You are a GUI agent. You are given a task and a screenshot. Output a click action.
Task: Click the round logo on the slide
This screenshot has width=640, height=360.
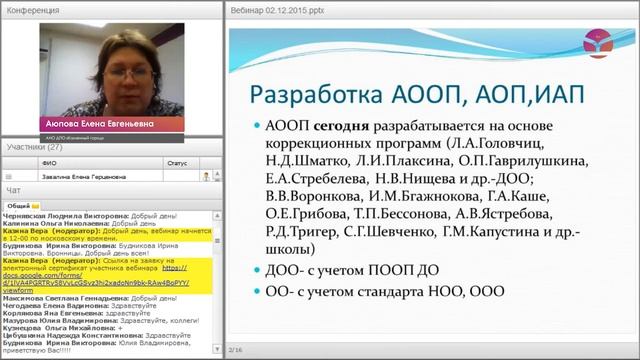pos(598,43)
